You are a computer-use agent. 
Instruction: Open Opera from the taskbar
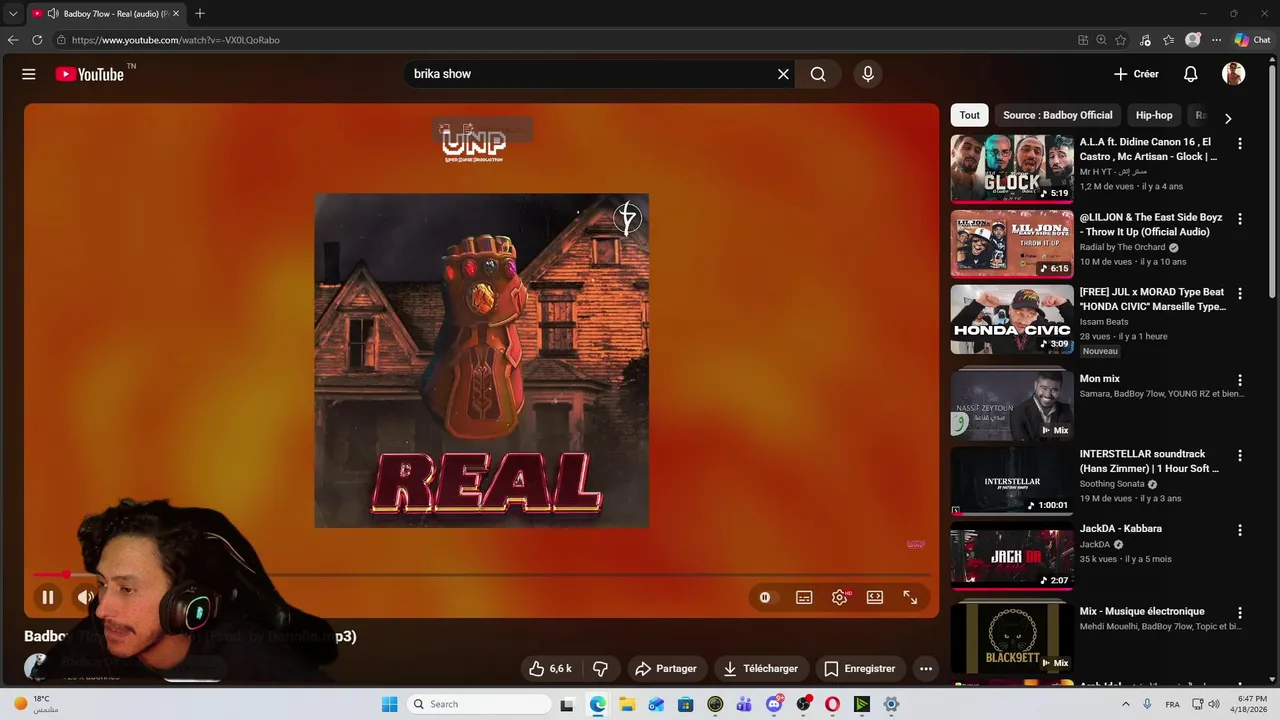[x=833, y=704]
